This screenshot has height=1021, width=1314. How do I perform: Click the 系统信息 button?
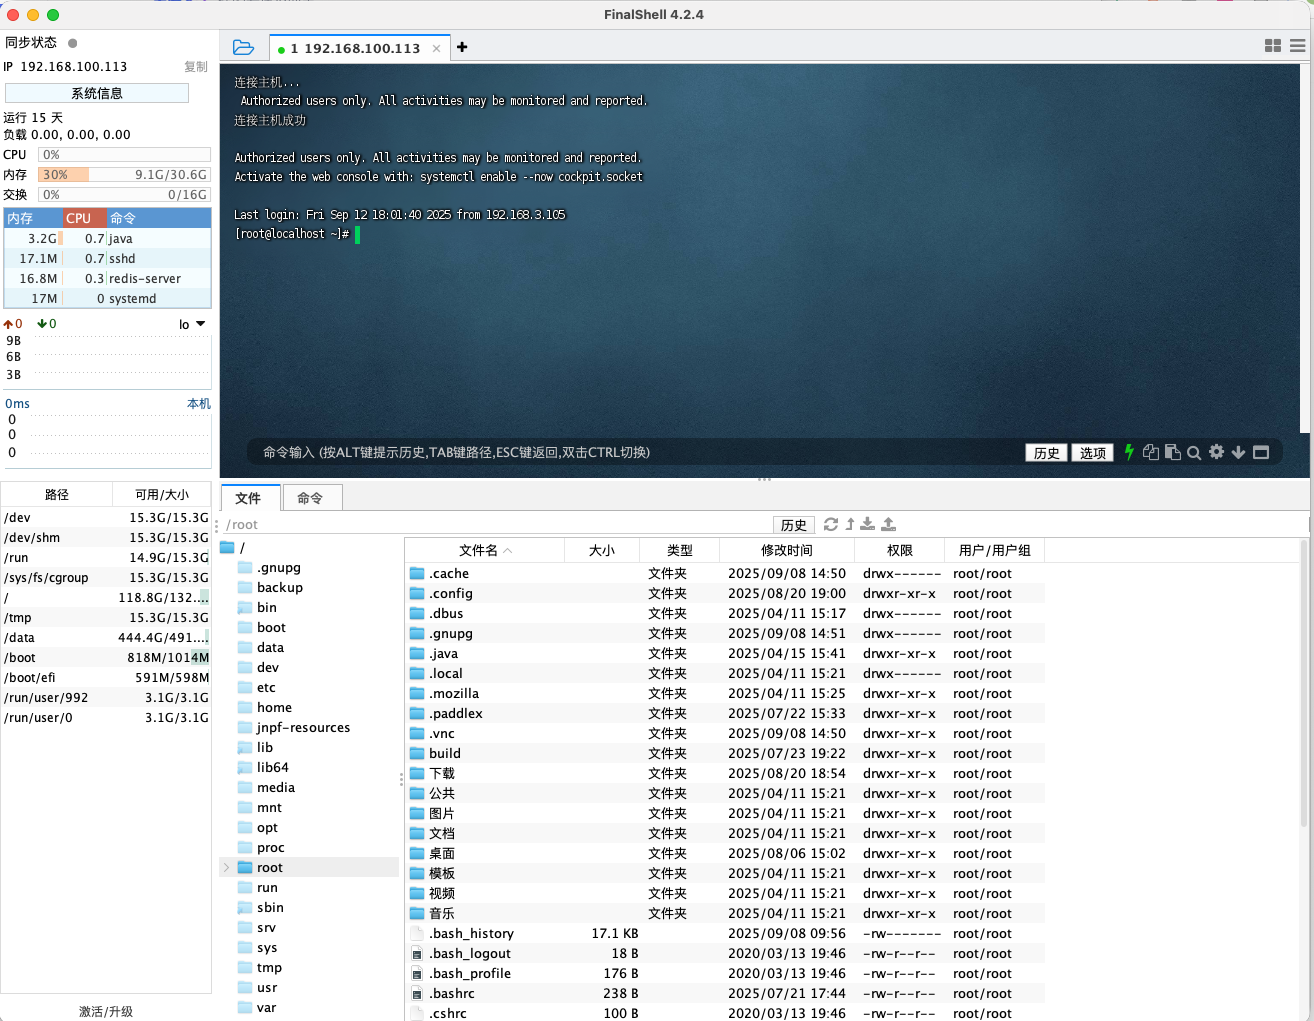[x=97, y=93]
